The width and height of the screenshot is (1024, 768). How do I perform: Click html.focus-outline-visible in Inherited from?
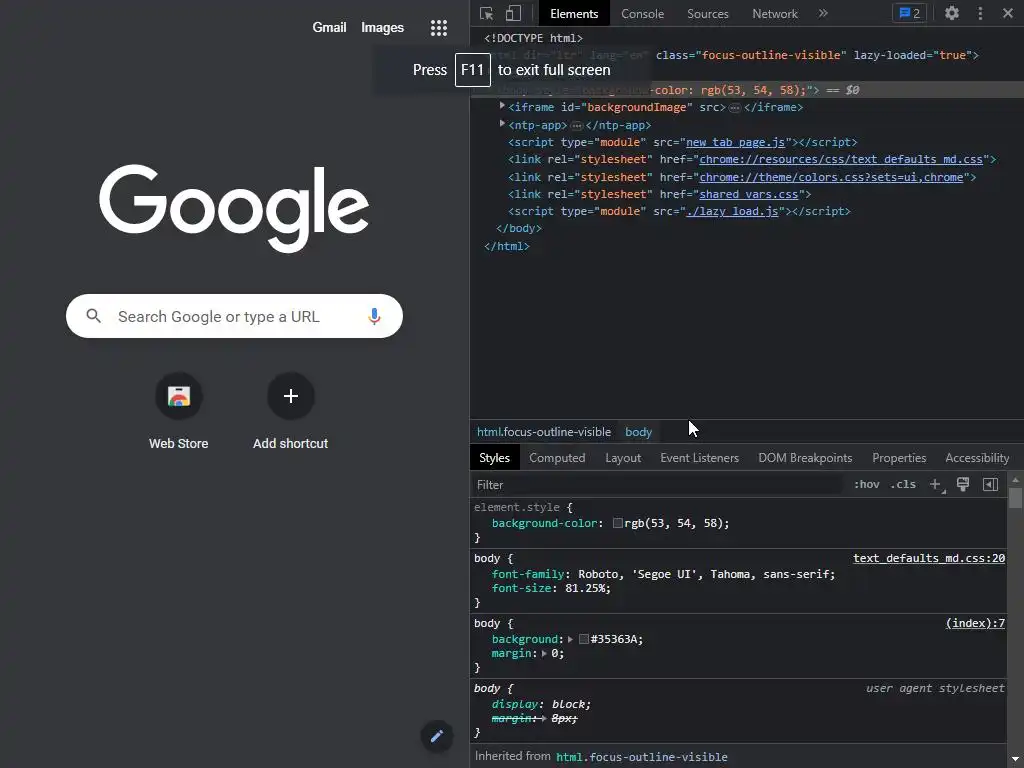click(x=641, y=757)
